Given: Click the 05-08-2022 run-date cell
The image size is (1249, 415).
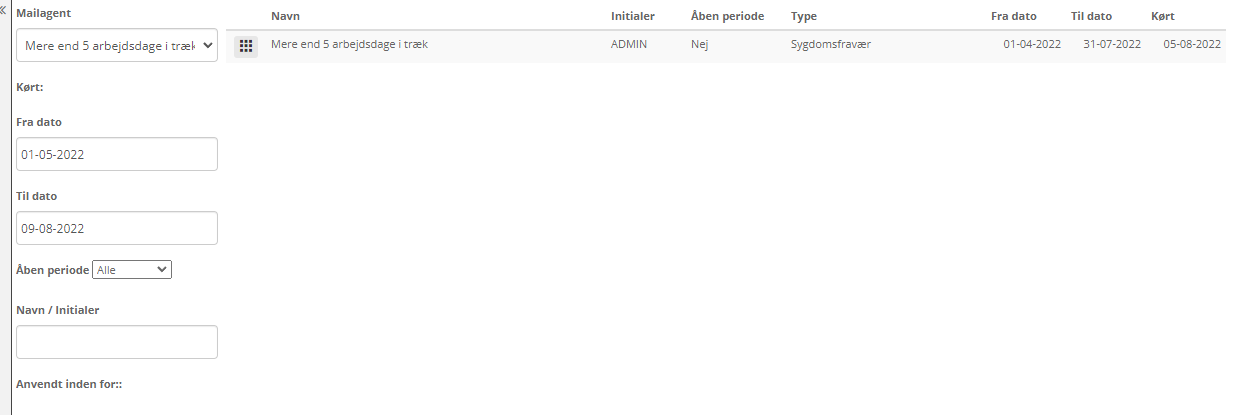Looking at the screenshot, I should click(x=1192, y=45).
